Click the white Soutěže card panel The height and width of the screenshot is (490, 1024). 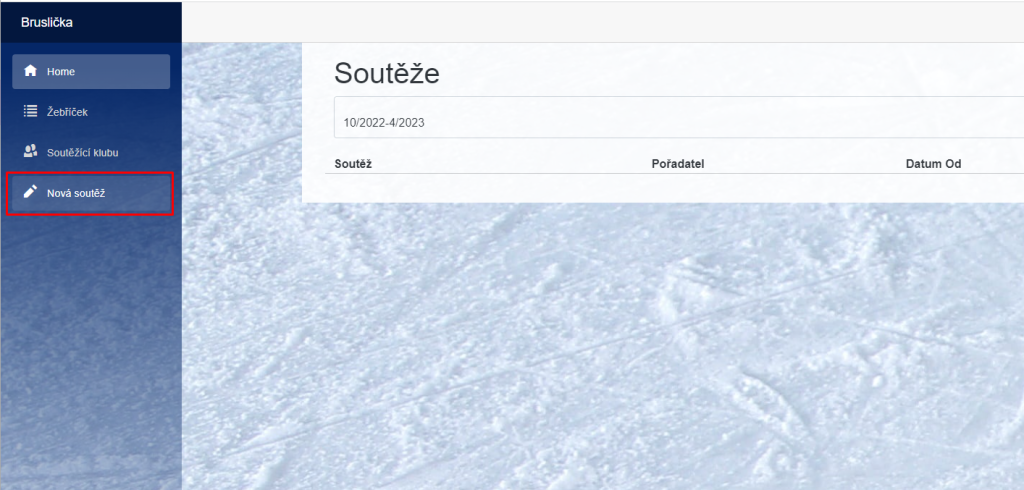click(663, 123)
